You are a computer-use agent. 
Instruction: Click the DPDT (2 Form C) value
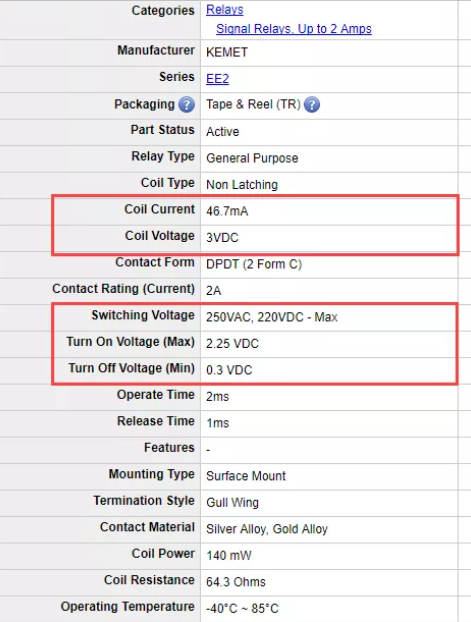(x=254, y=264)
